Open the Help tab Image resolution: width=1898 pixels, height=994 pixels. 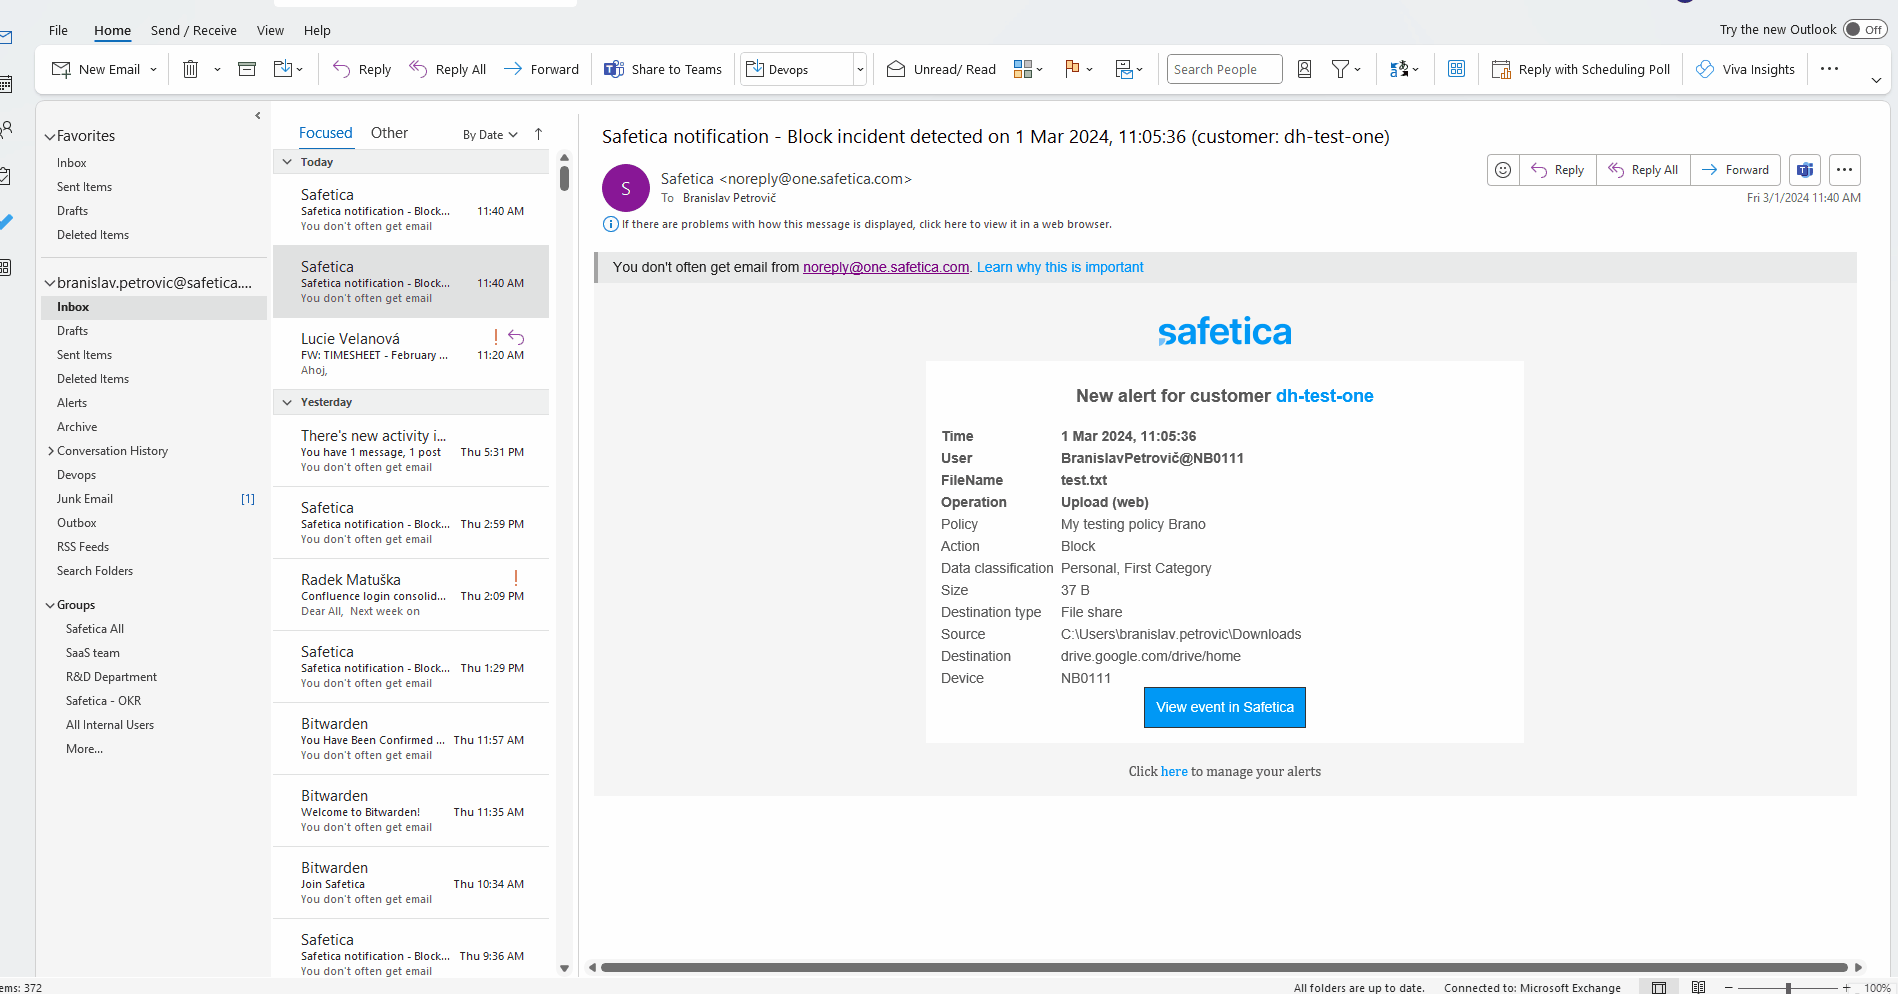point(317,30)
